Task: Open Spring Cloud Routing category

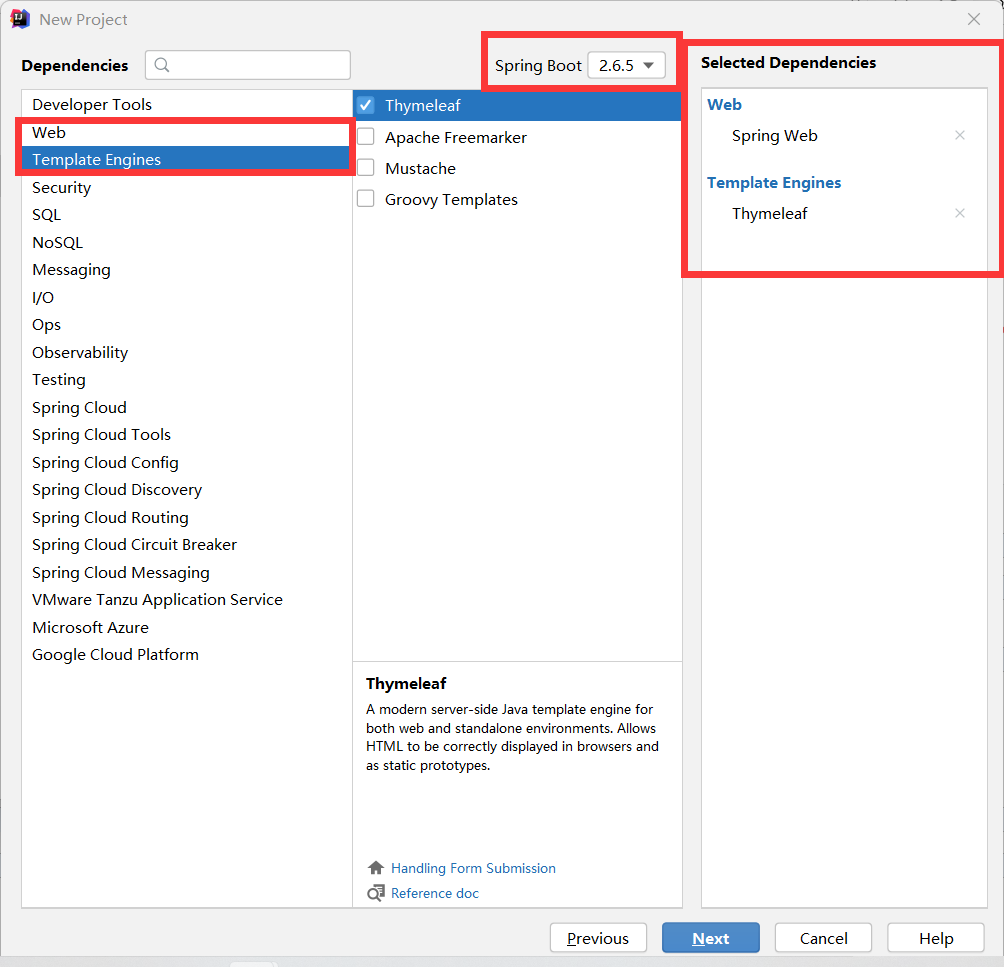Action: pyautogui.click(x=186, y=517)
